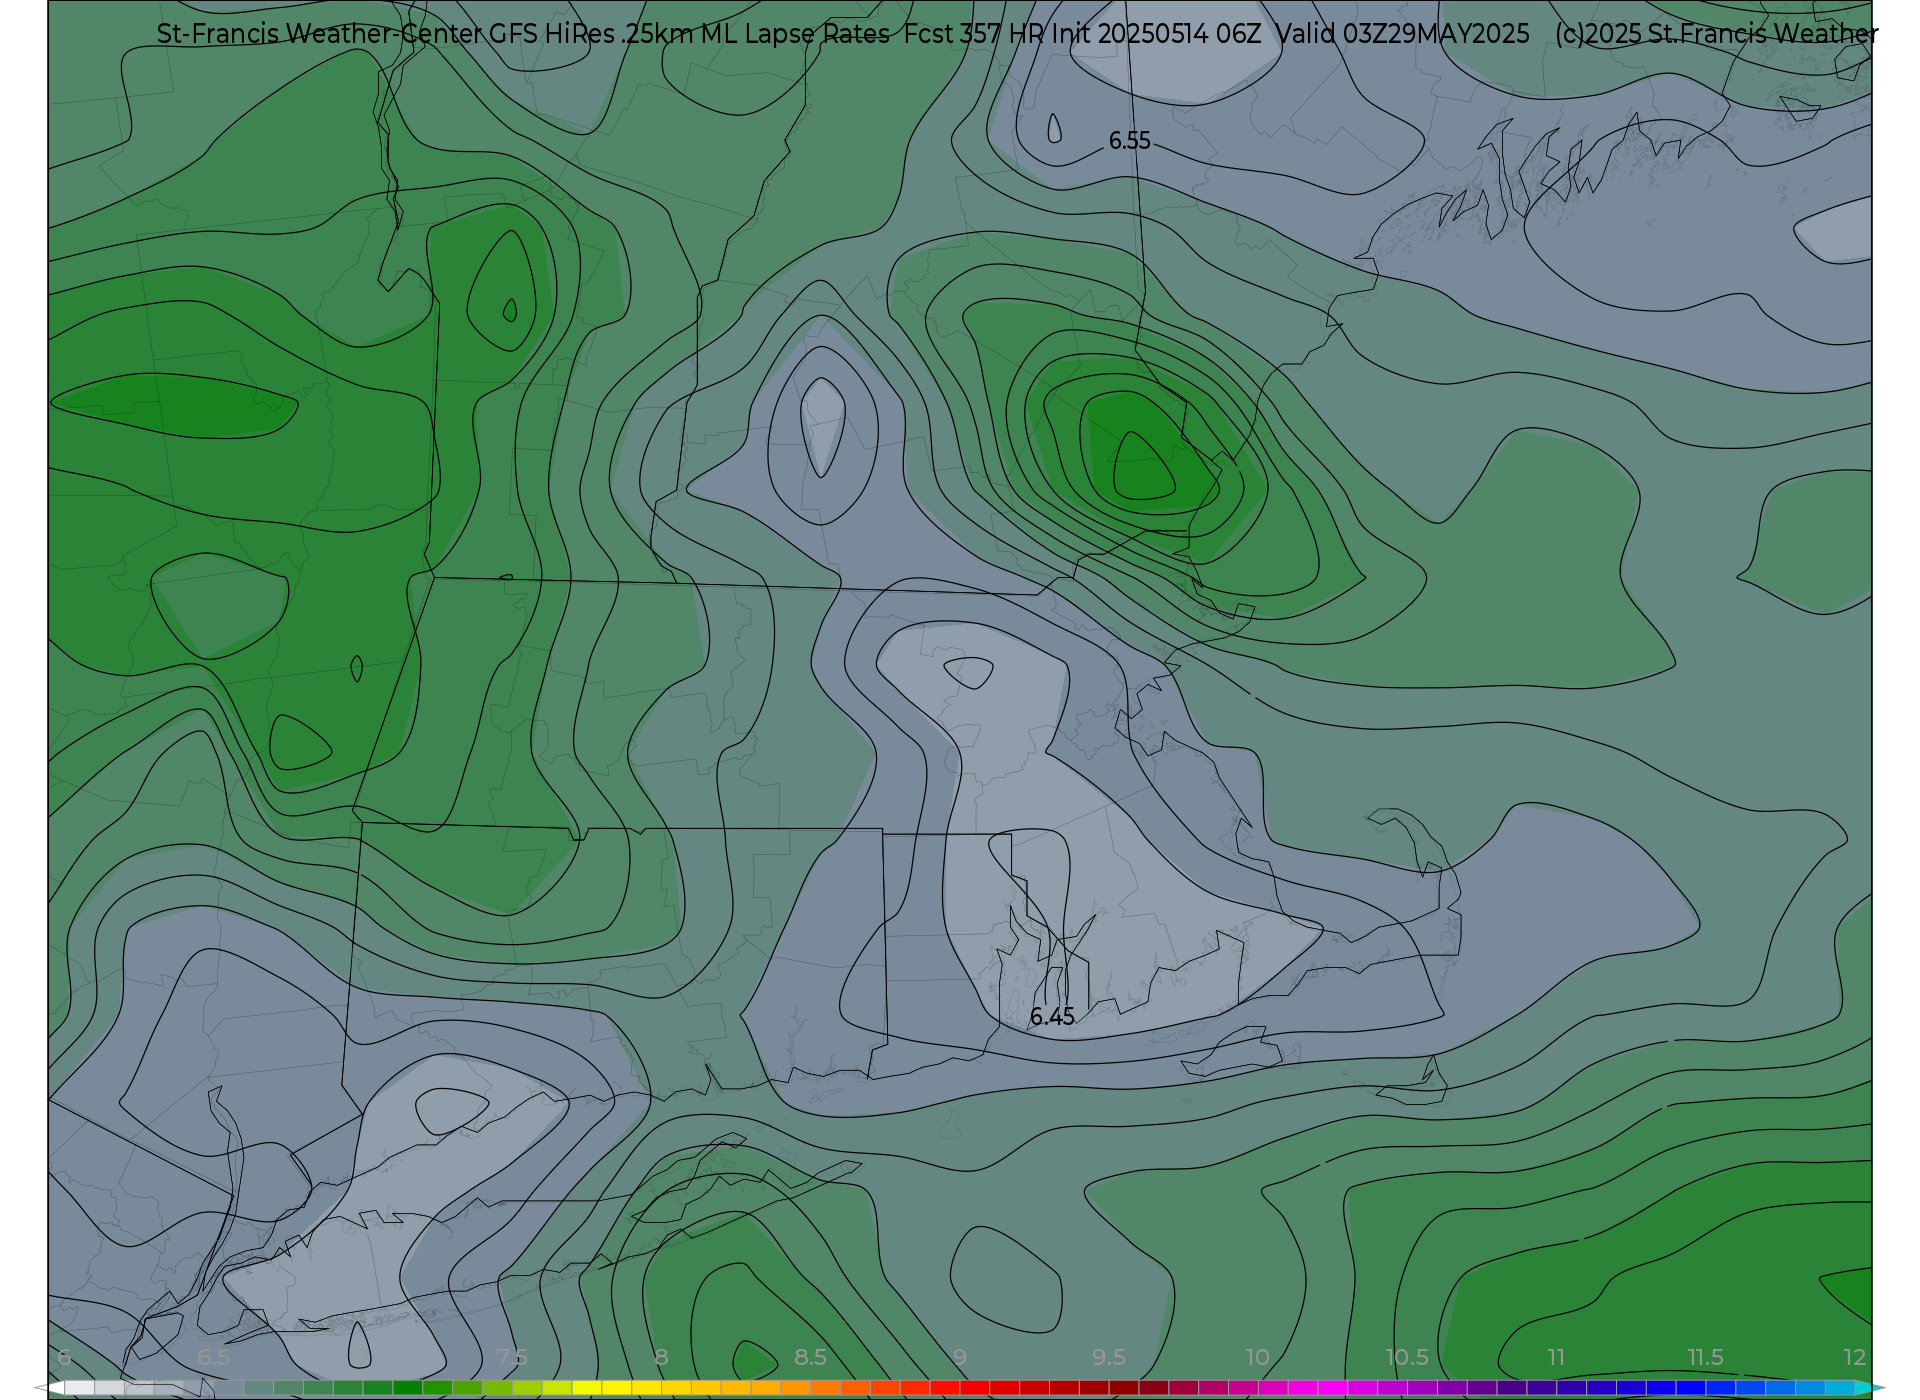
Task: Click the 6.45 contour label
Action: coord(1052,1017)
